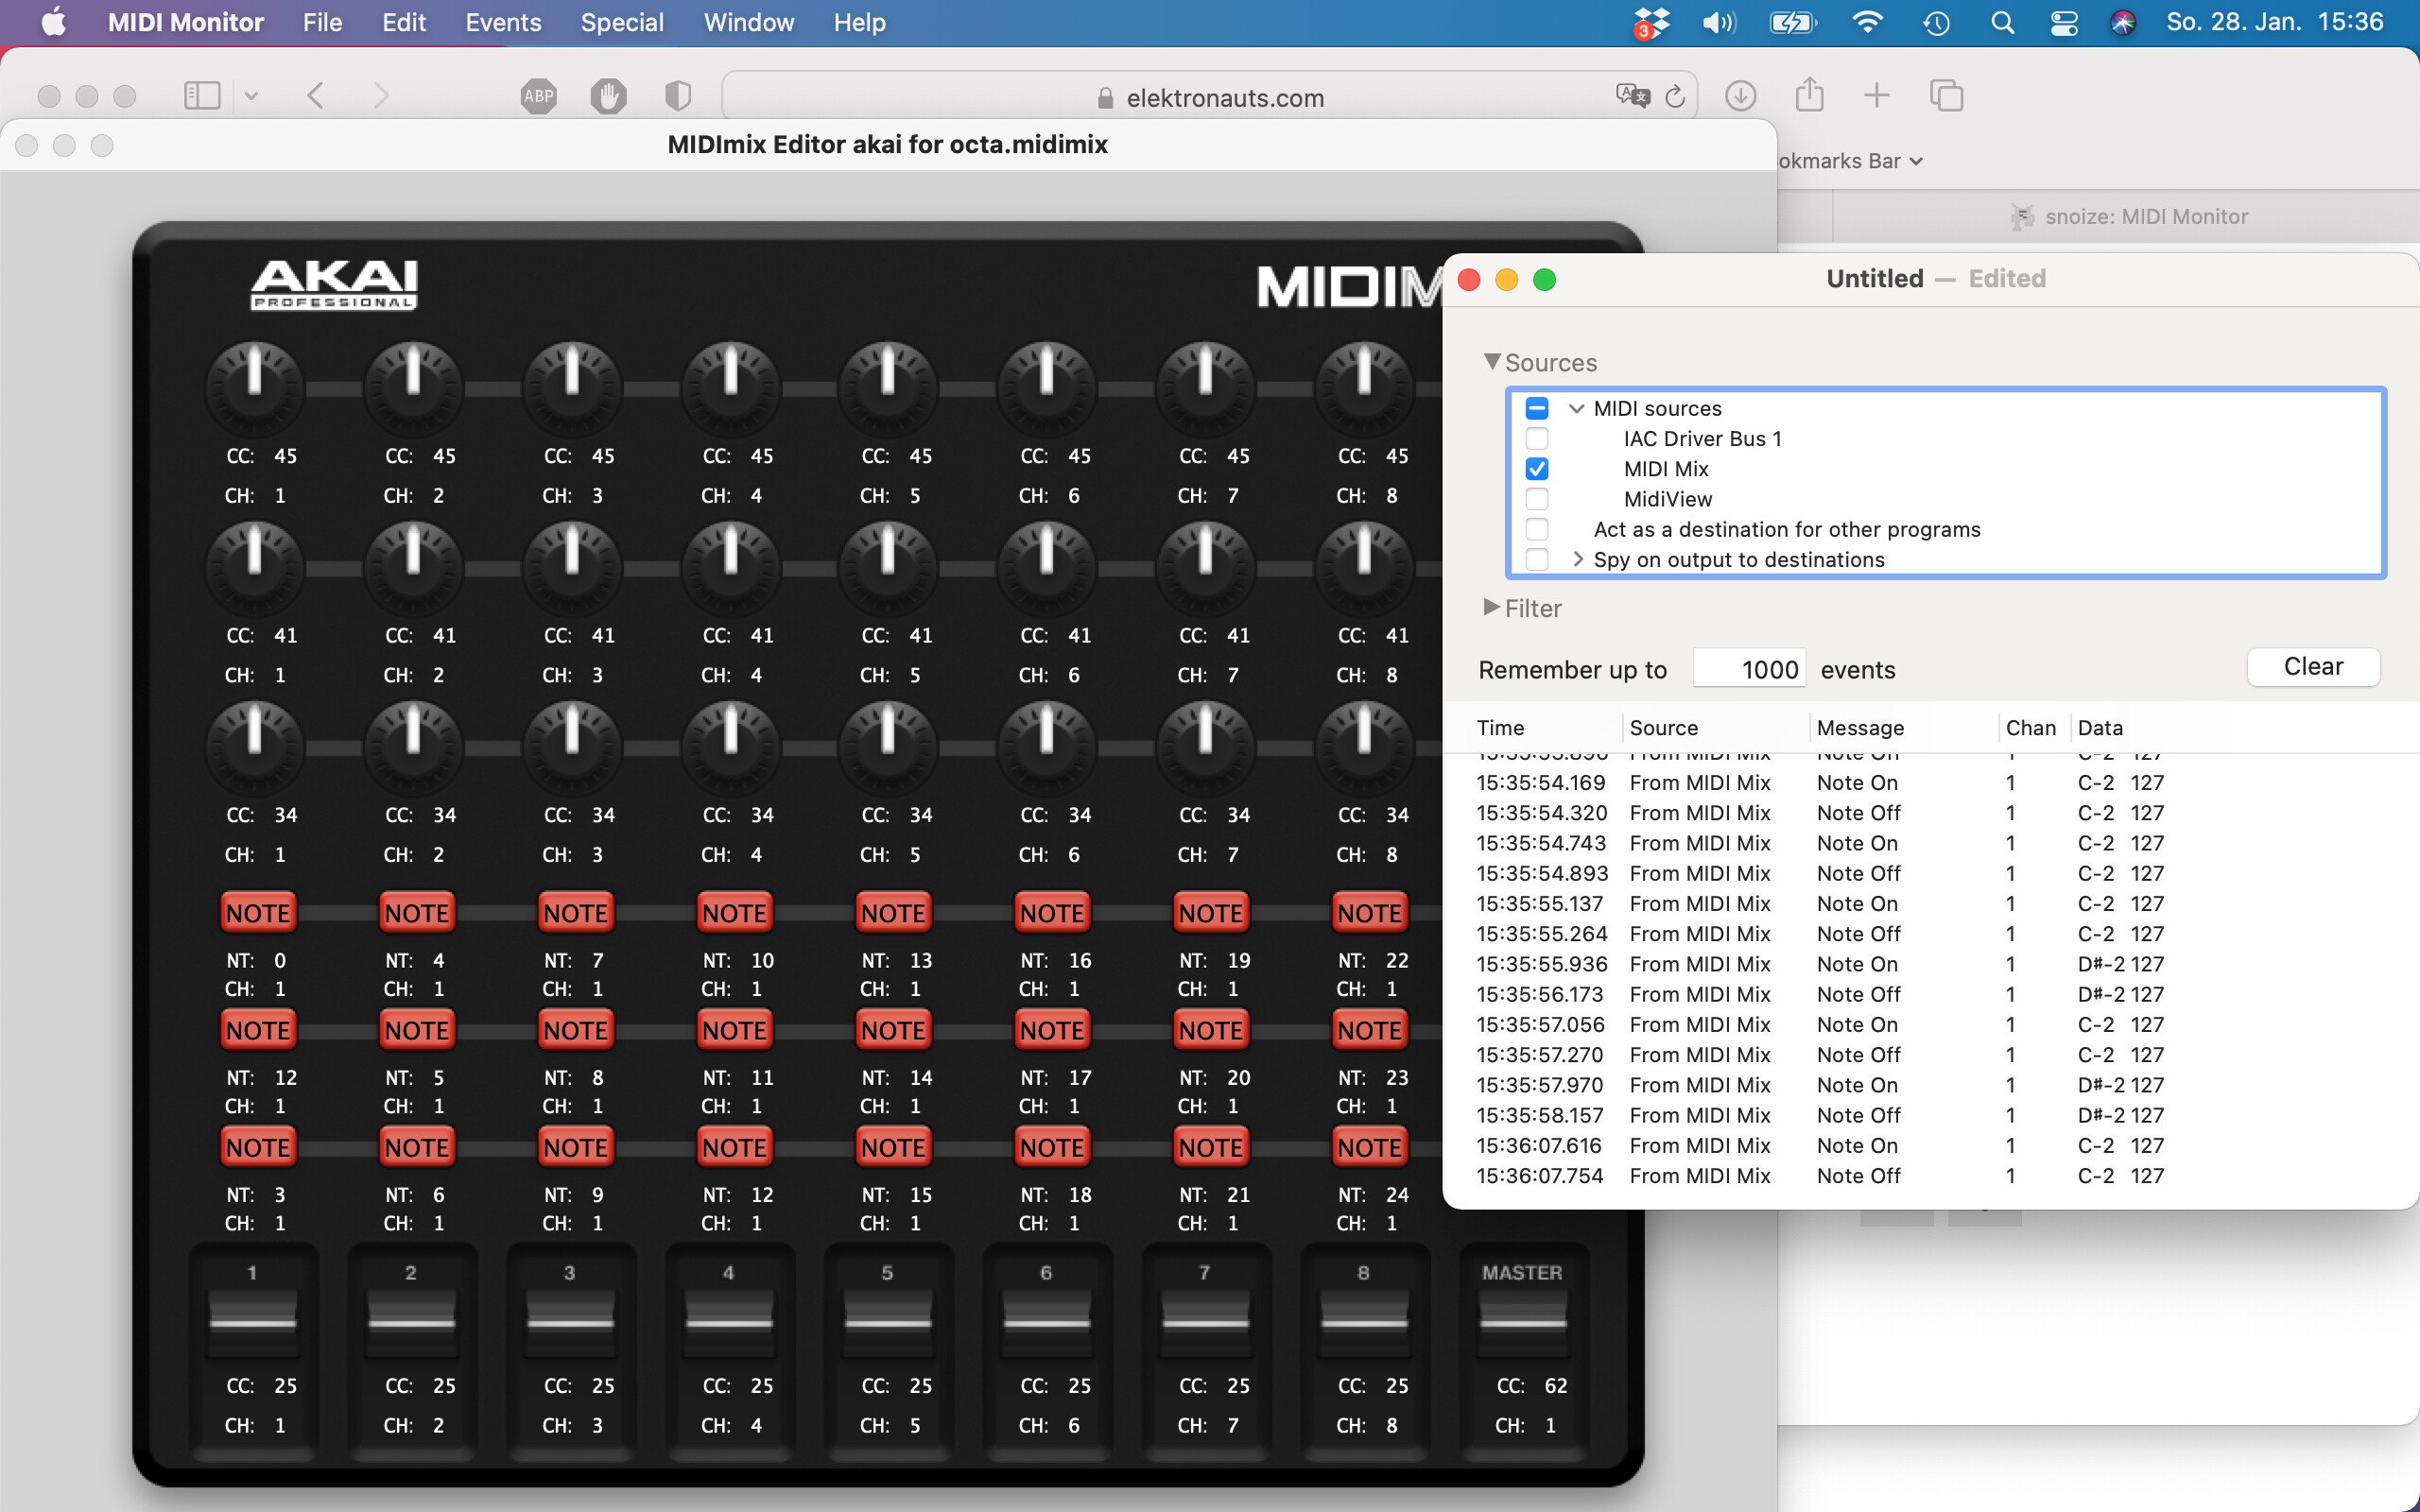This screenshot has width=2420, height=1512.
Task: Click the Clear button
Action: tap(2313, 667)
